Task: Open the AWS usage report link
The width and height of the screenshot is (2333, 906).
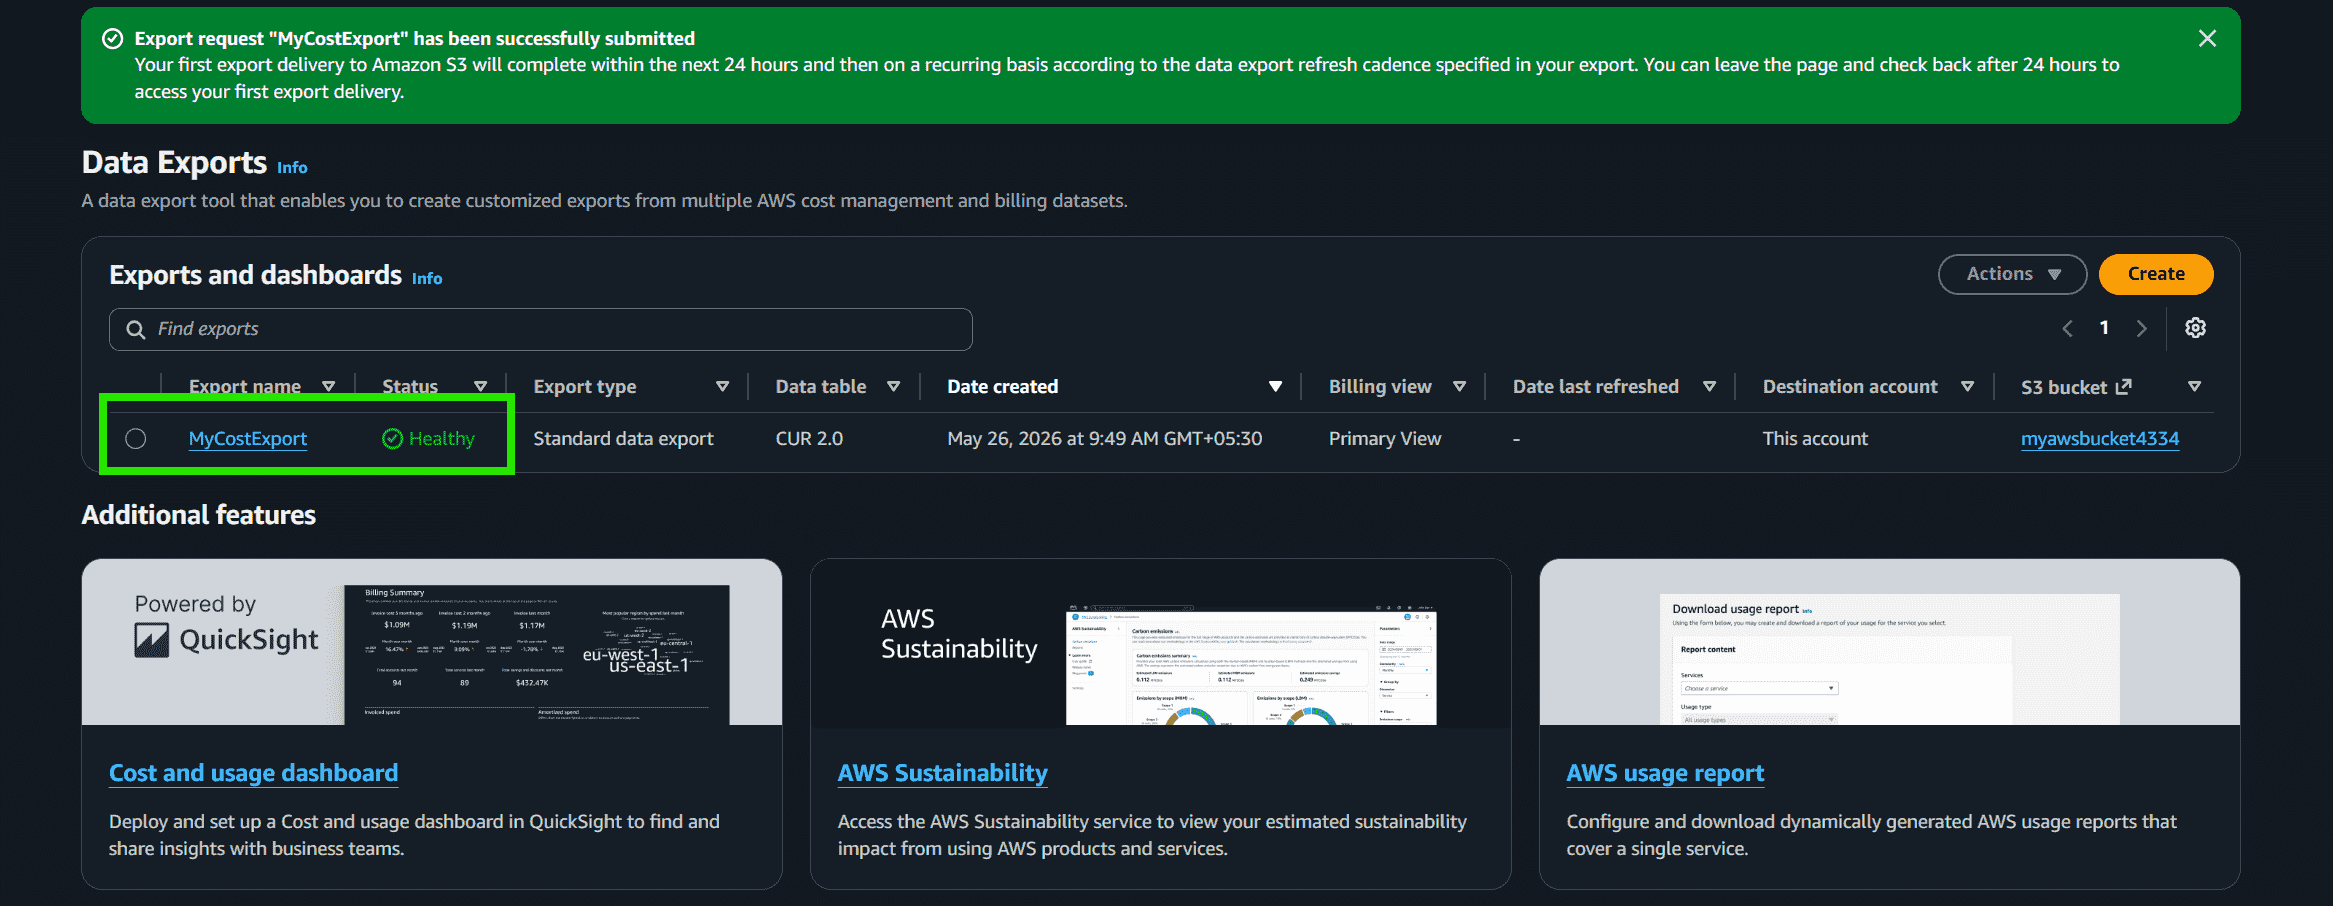Action: 1665,773
